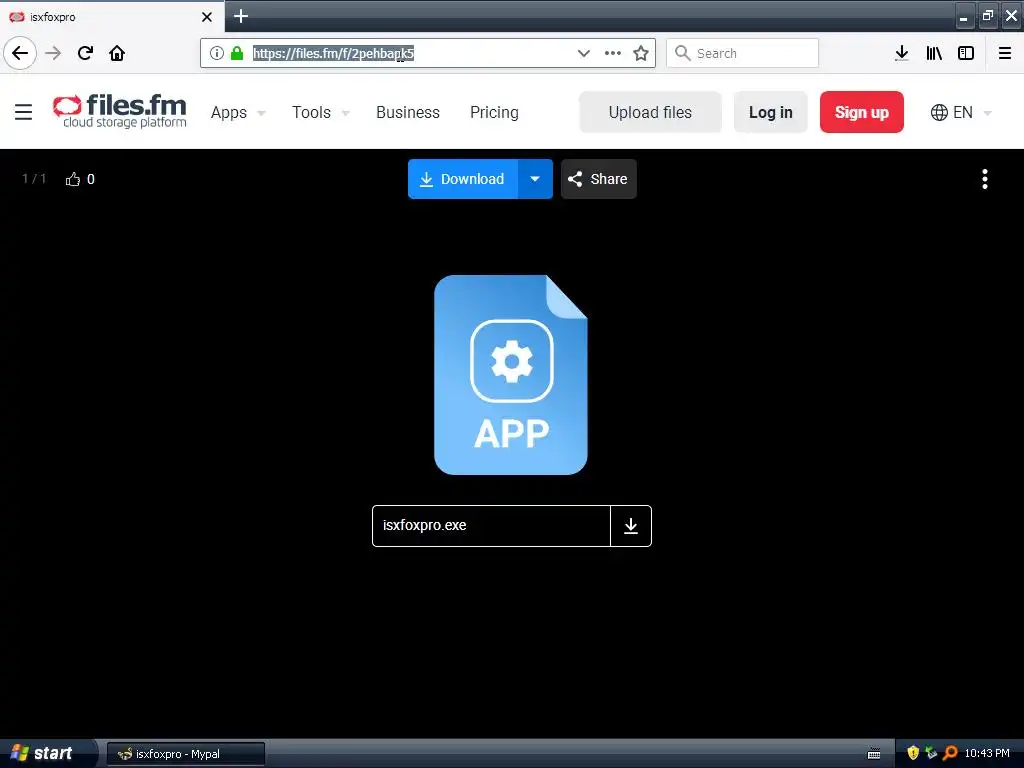This screenshot has height=768, width=1024.
Task: Reload the current page
Action: (85, 53)
